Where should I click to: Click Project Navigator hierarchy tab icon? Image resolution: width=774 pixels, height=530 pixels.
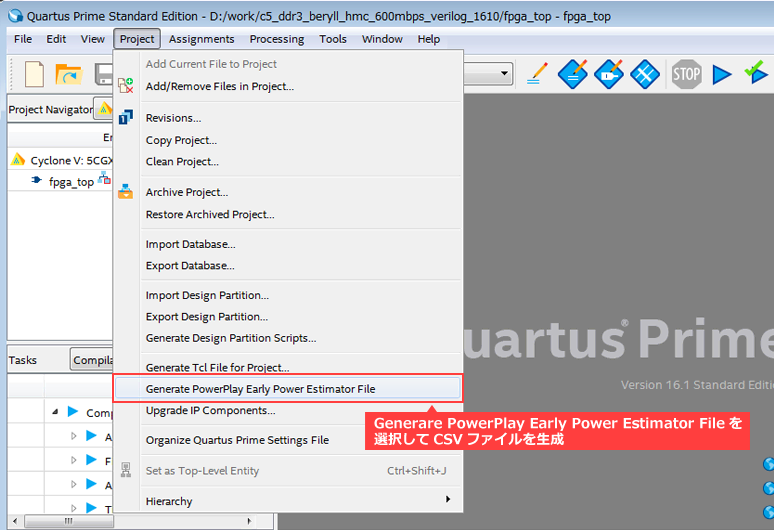point(104,109)
